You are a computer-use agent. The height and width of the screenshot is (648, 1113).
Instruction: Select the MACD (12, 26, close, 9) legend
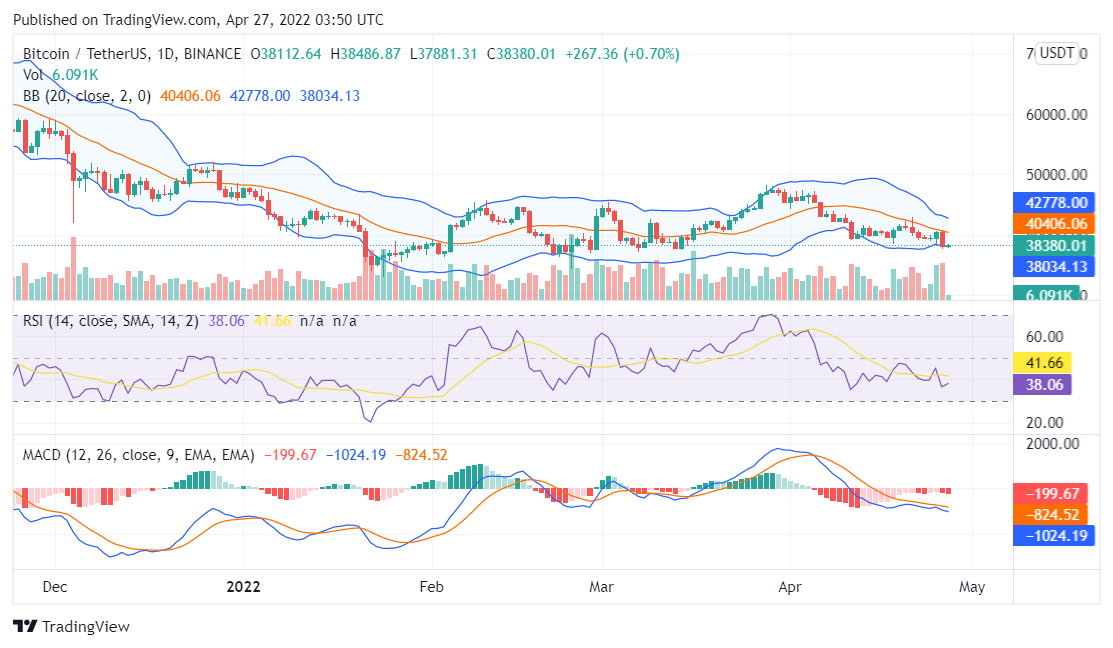click(138, 455)
